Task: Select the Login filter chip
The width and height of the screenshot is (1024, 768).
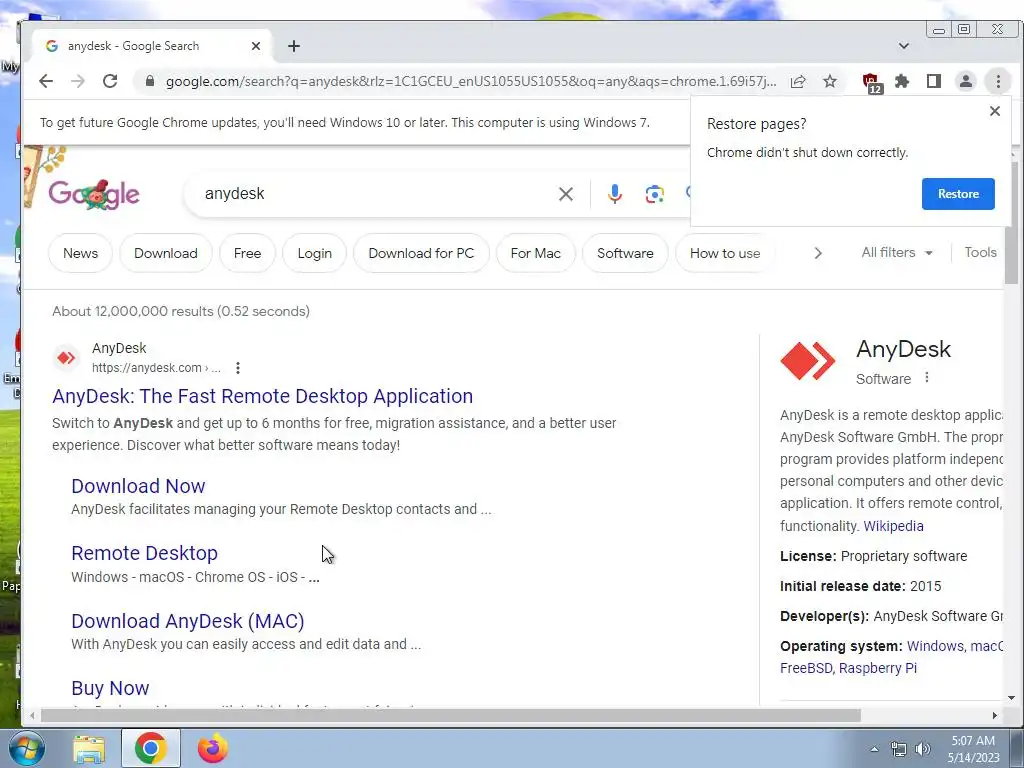Action: [315, 253]
